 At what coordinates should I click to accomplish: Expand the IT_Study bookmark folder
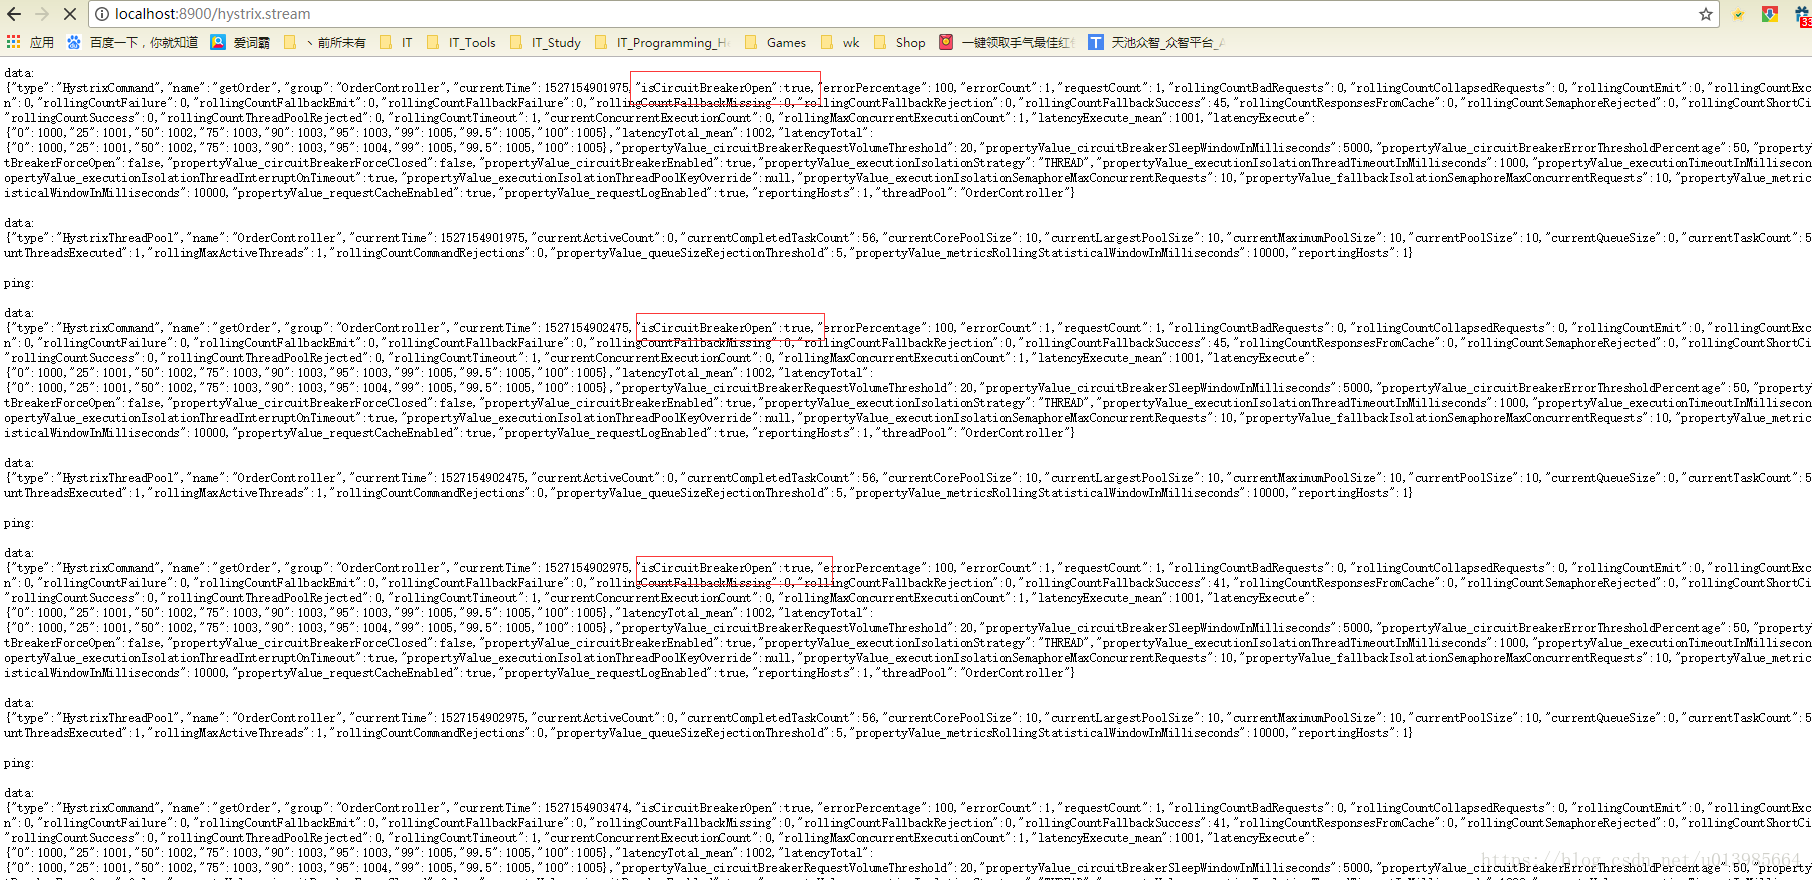[x=545, y=42]
